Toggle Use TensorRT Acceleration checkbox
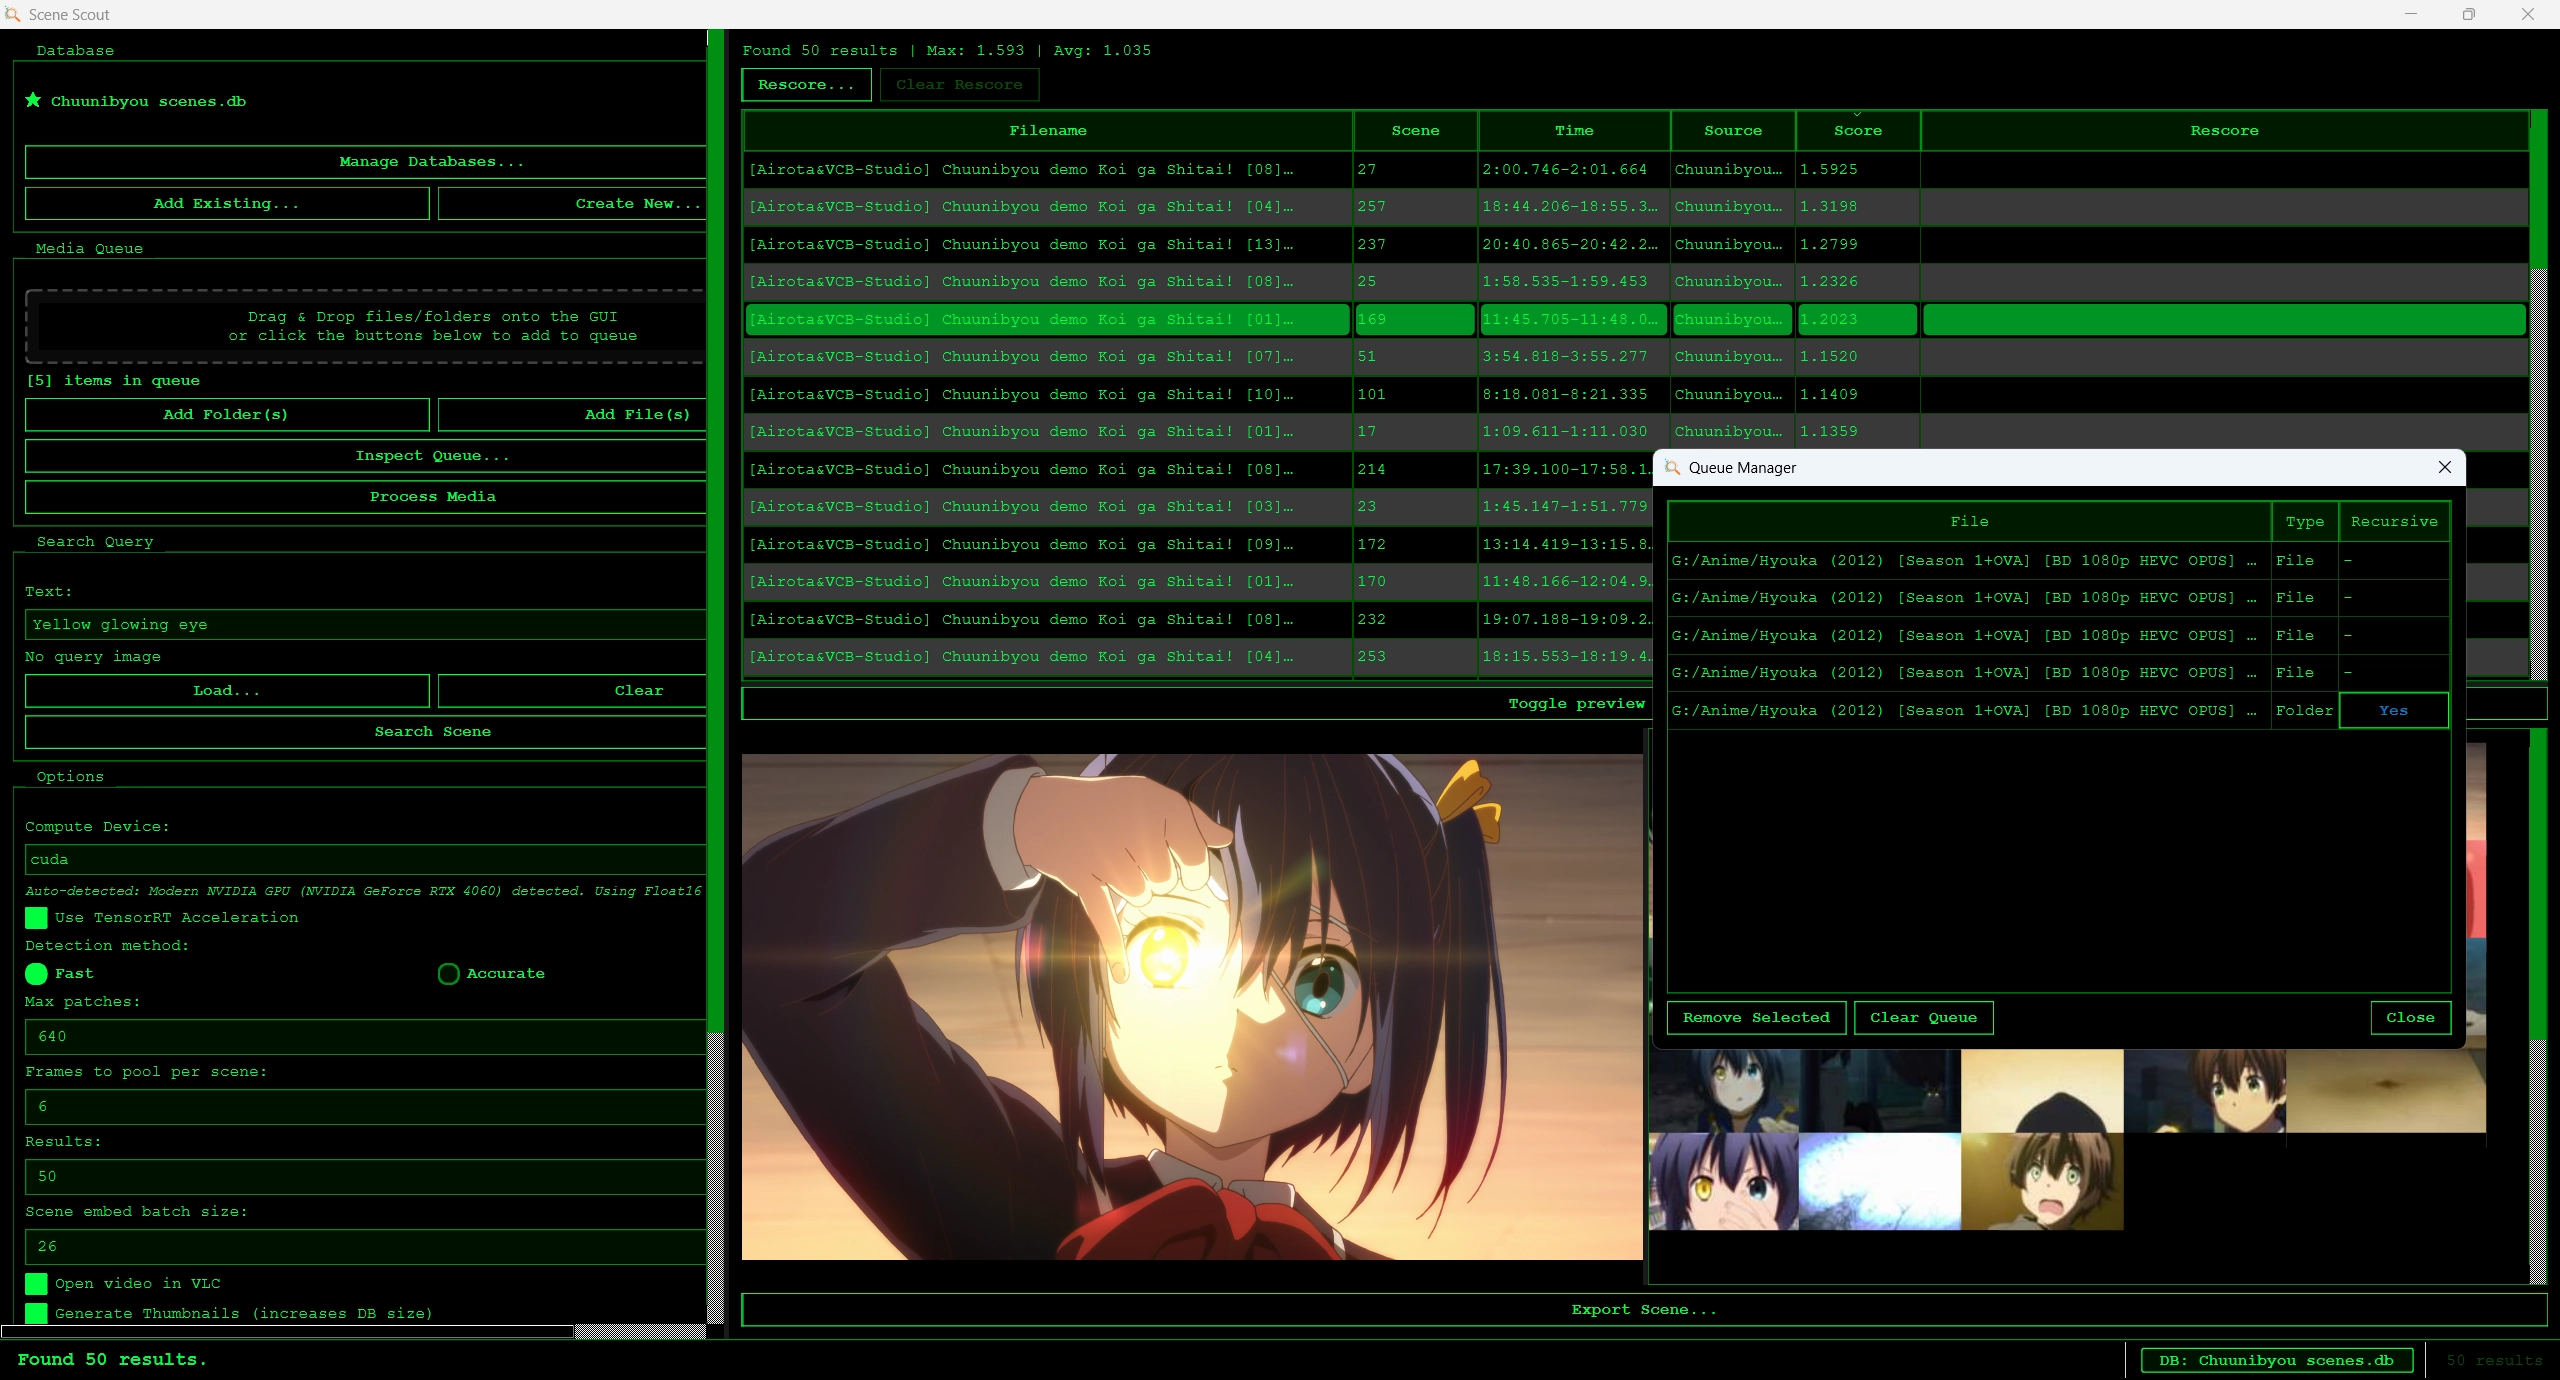 [36, 917]
